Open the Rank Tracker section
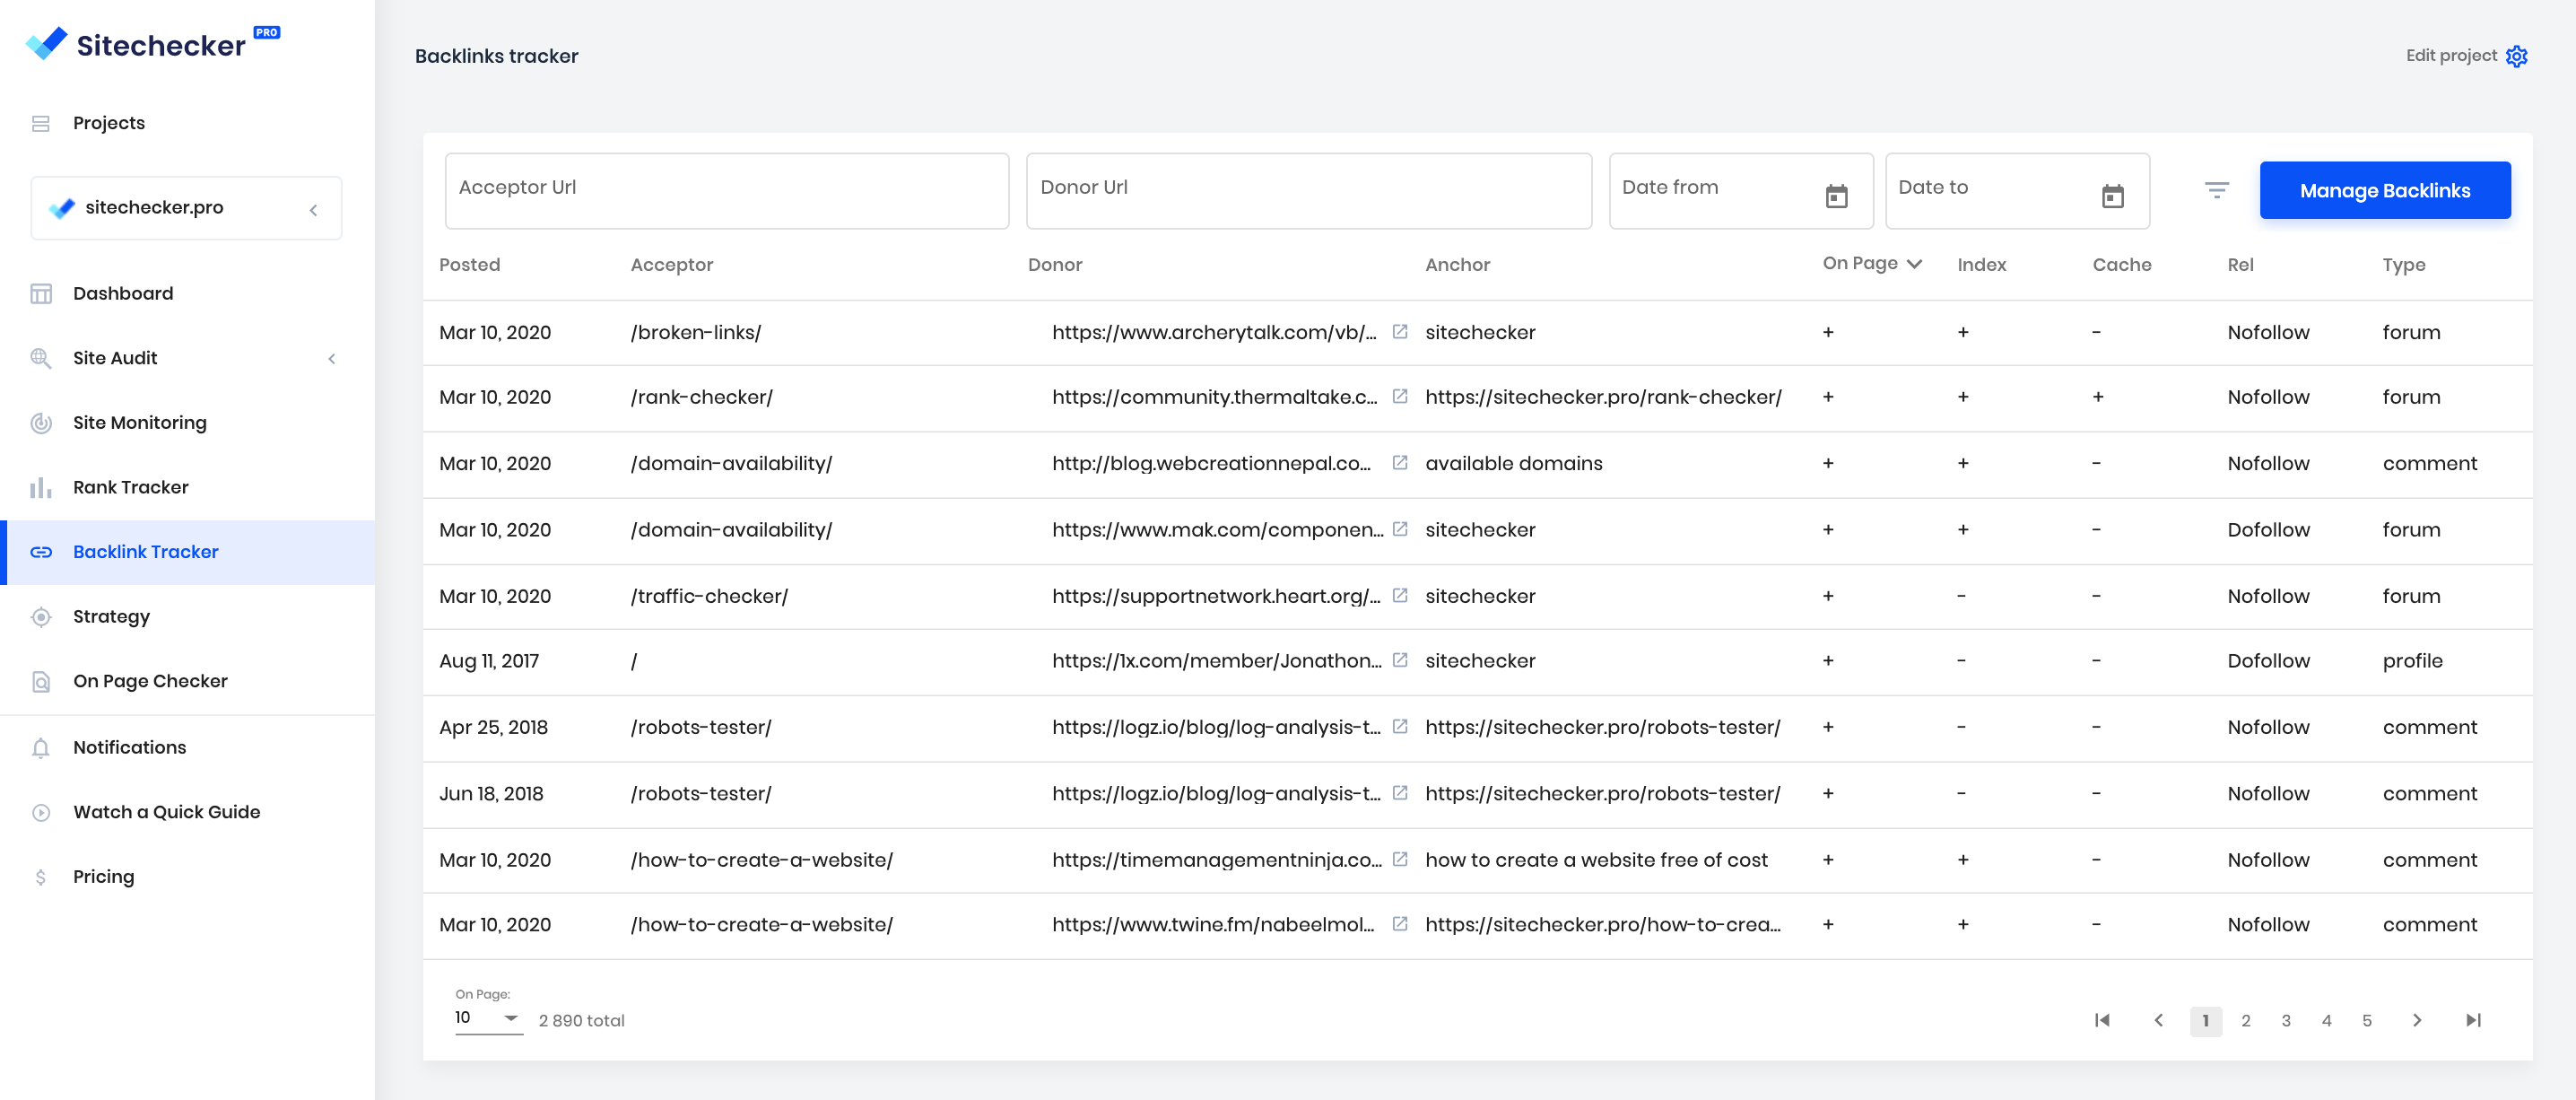The width and height of the screenshot is (2576, 1100). tap(130, 487)
